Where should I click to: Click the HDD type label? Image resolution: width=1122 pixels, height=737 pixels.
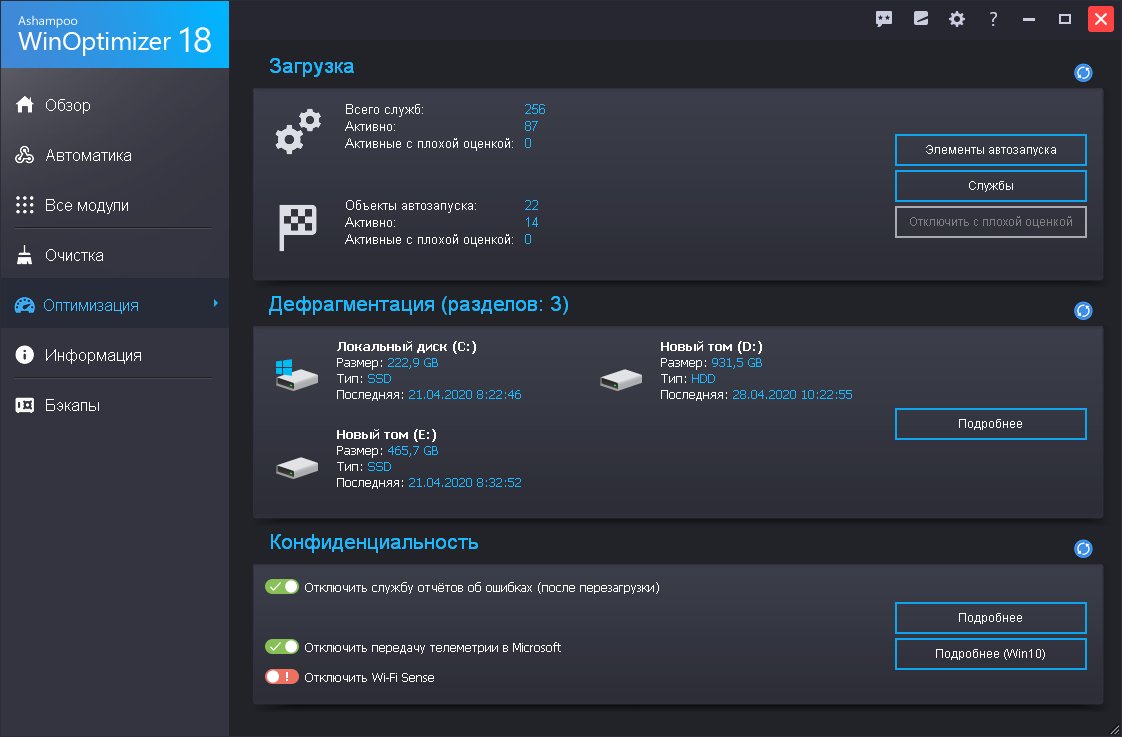pyautogui.click(x=703, y=379)
